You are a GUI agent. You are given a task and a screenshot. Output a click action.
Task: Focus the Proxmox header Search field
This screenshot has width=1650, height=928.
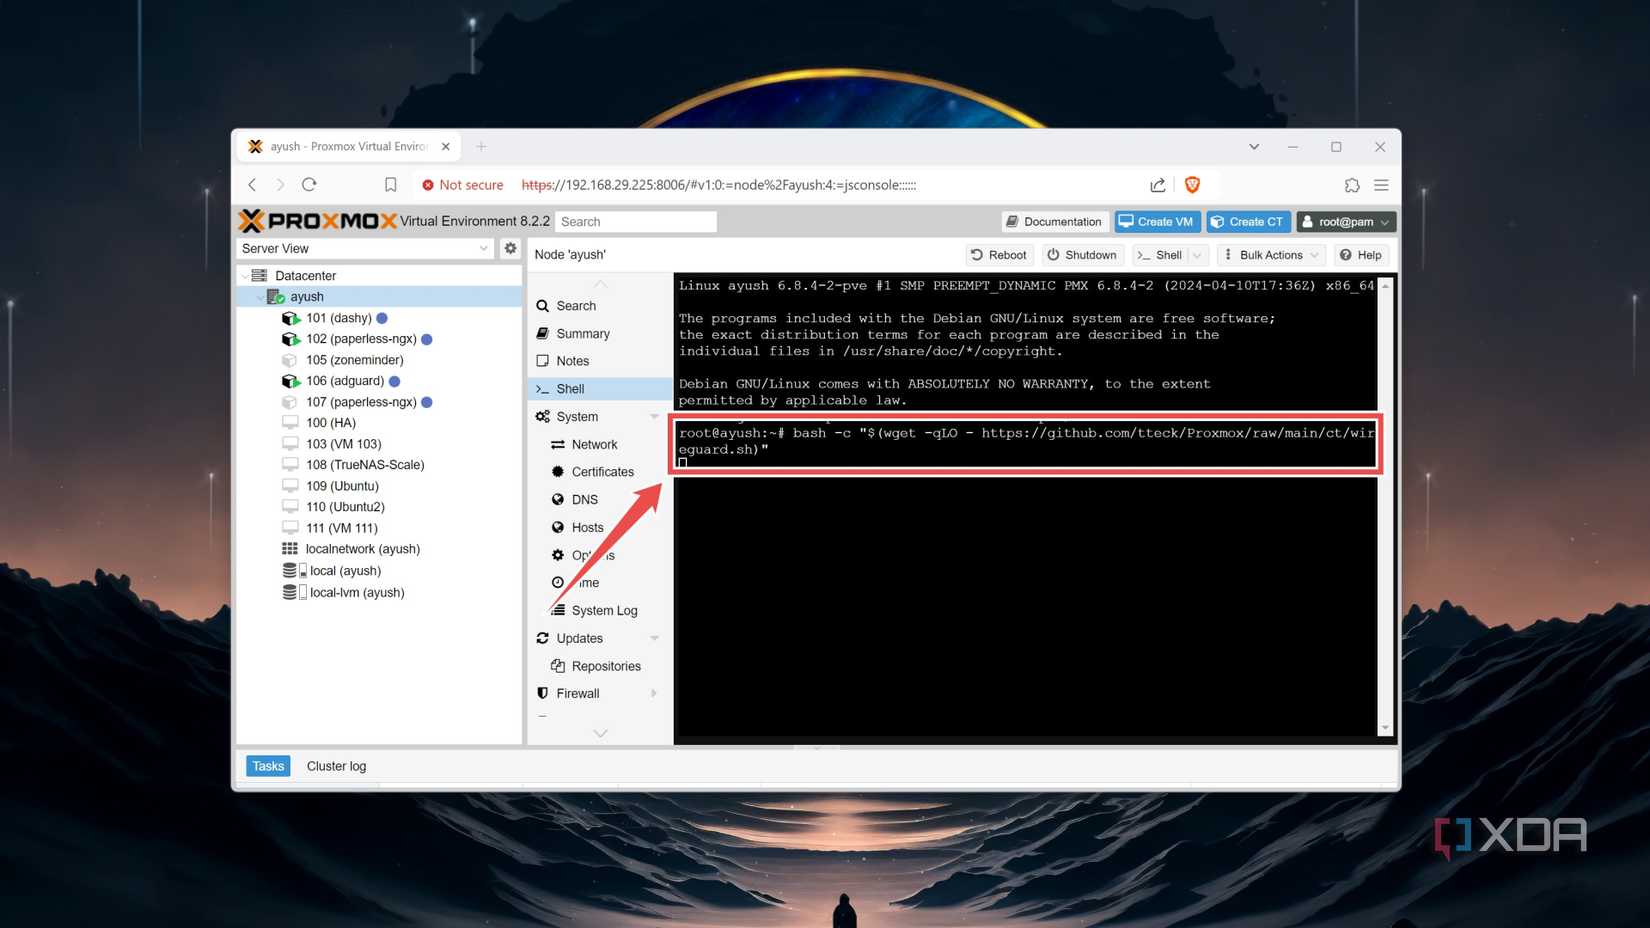tap(636, 222)
